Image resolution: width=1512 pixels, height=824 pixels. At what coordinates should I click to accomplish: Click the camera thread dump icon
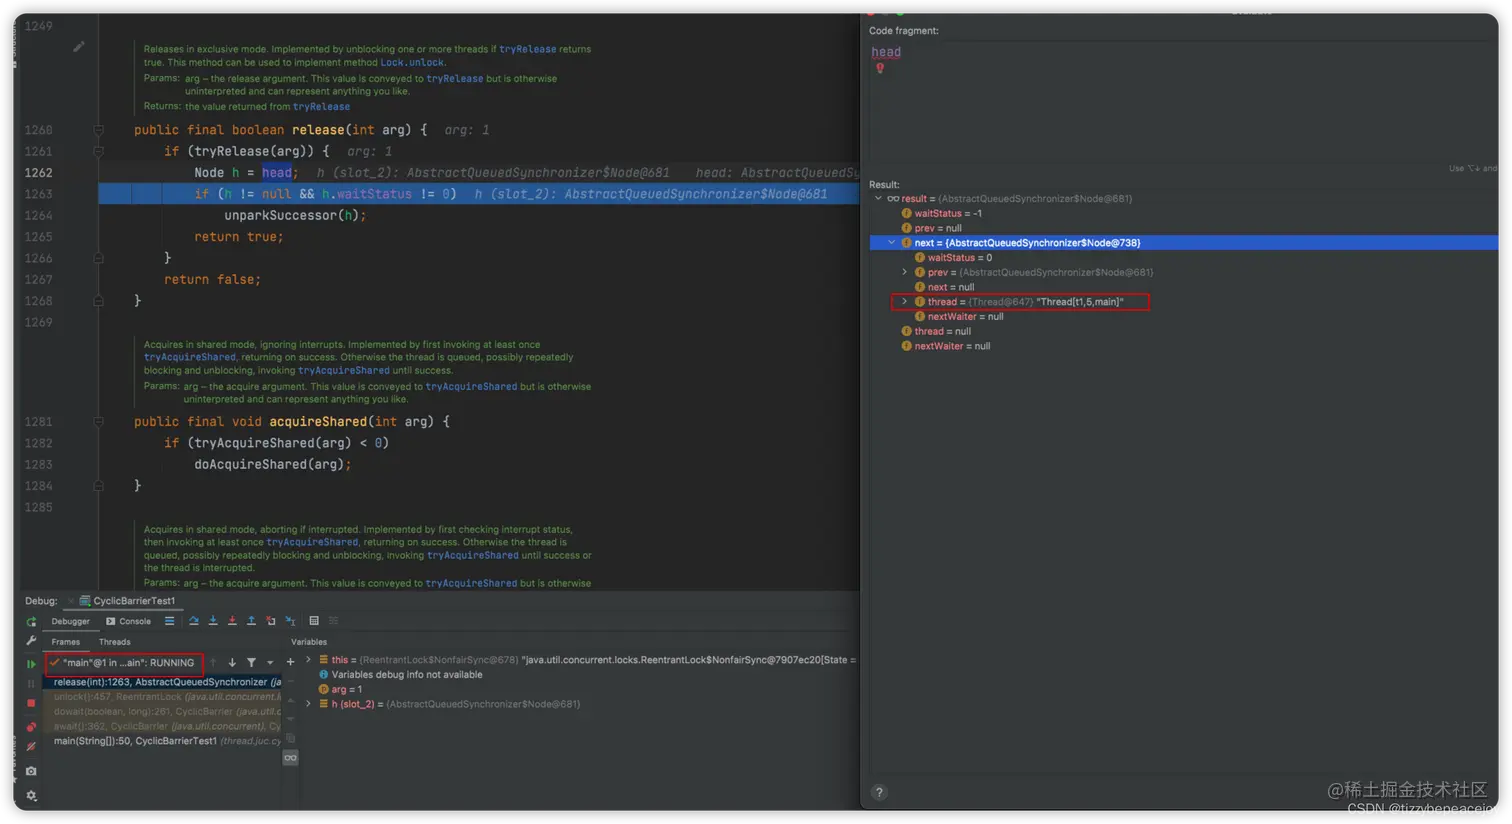click(31, 771)
